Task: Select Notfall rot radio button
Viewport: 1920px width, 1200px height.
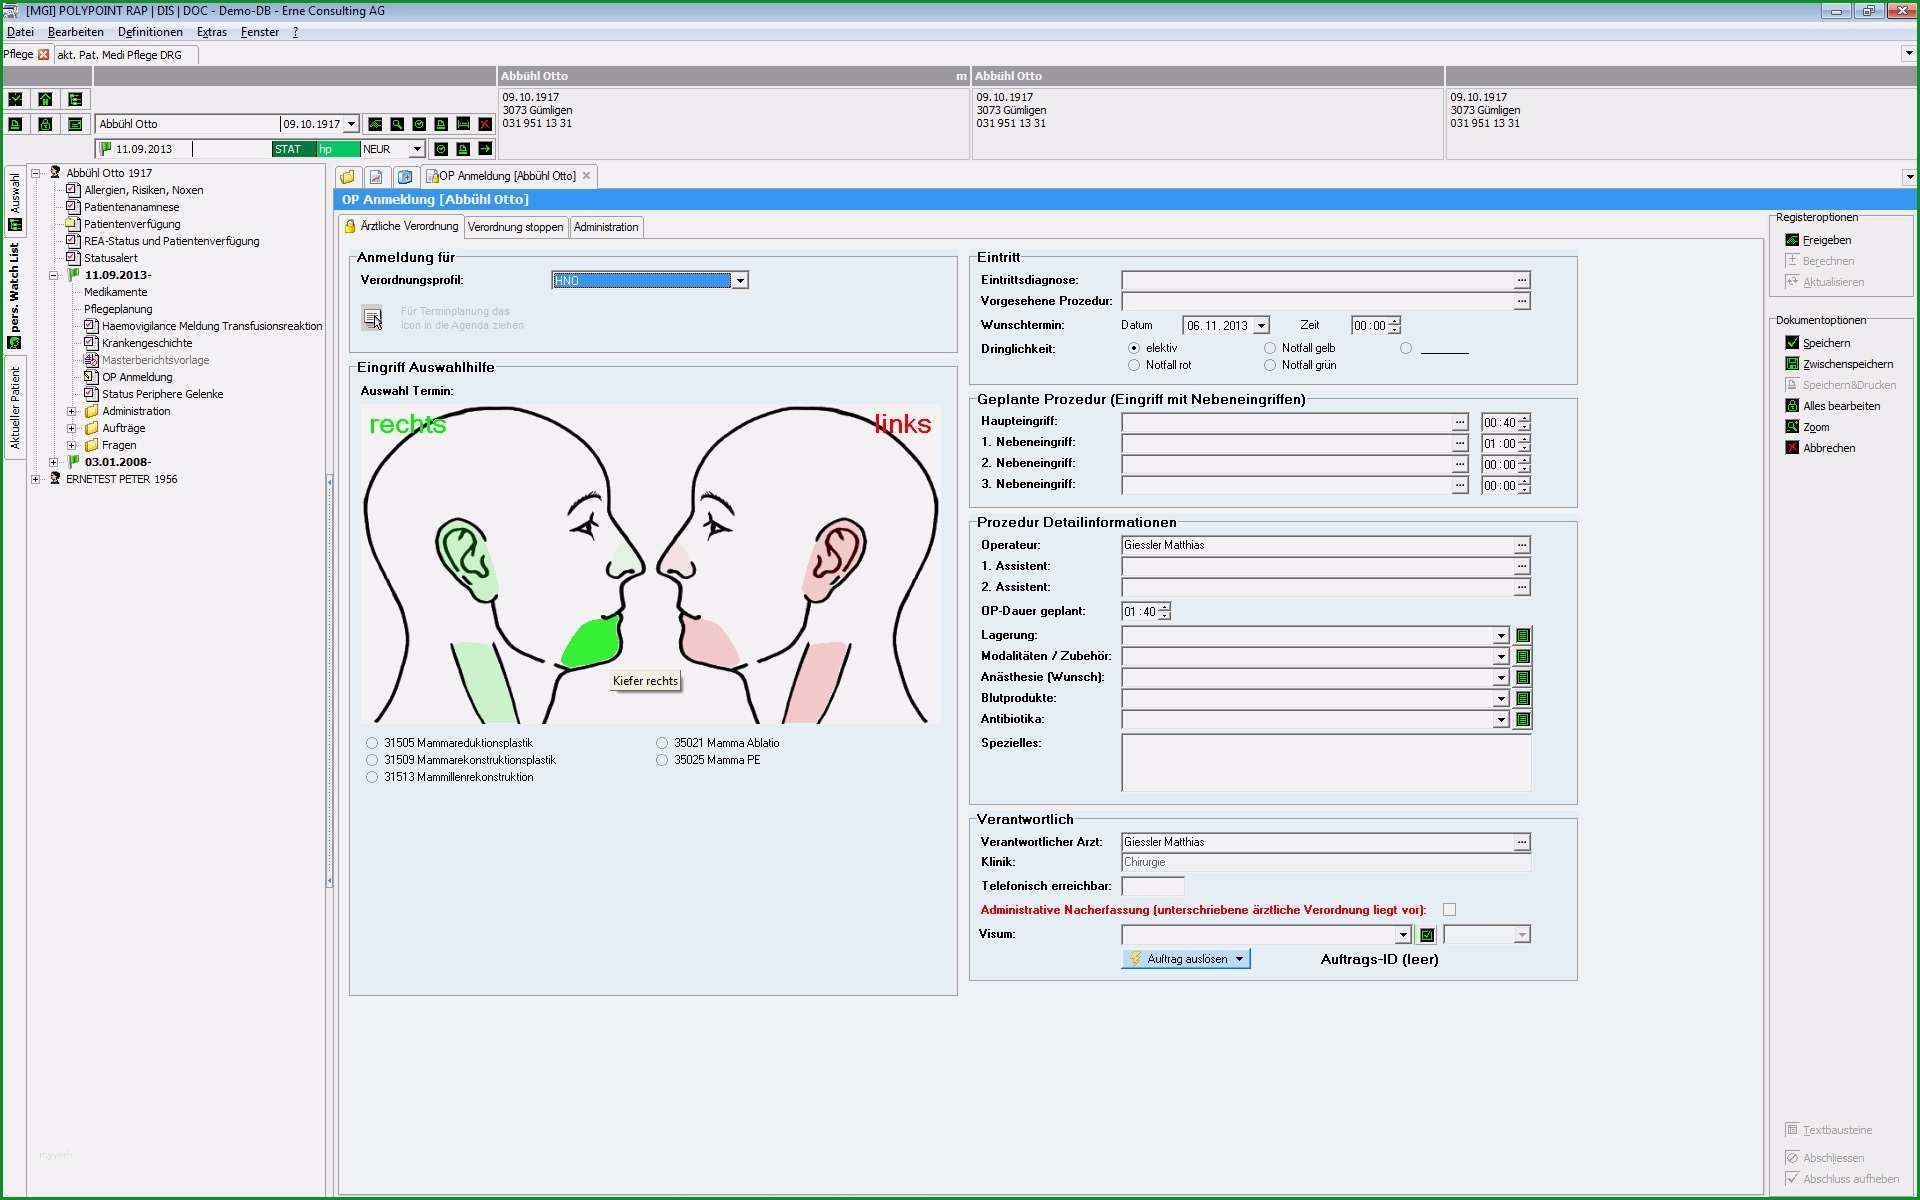Action: pyautogui.click(x=1134, y=365)
